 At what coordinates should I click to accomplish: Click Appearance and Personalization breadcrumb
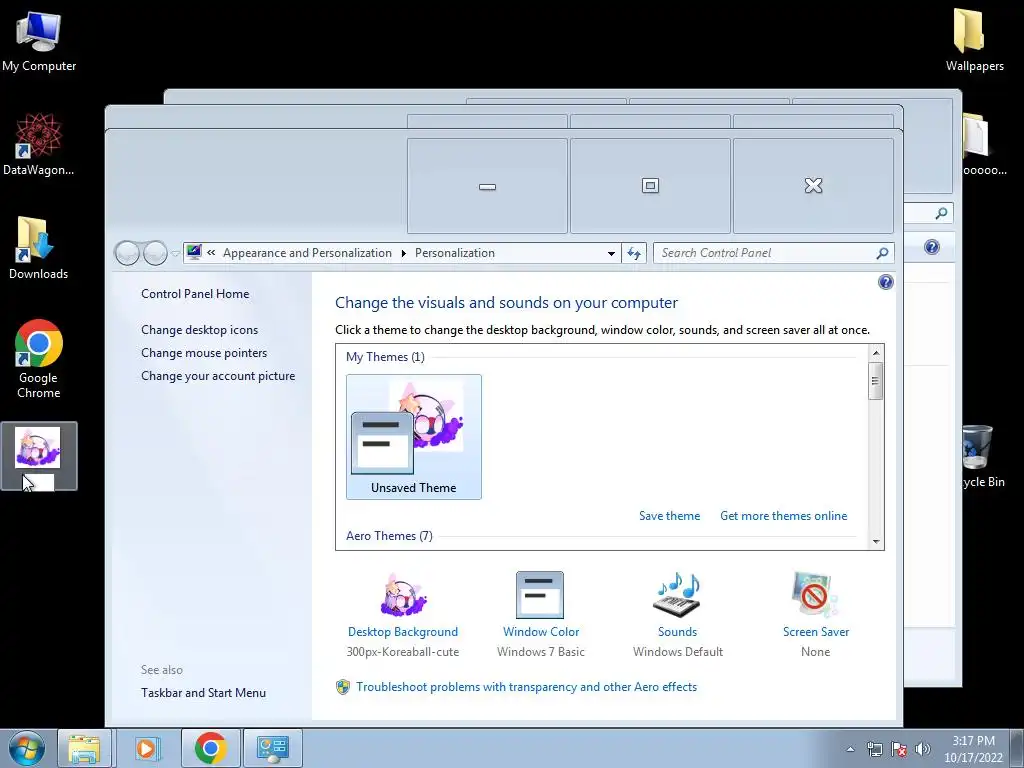click(x=307, y=253)
